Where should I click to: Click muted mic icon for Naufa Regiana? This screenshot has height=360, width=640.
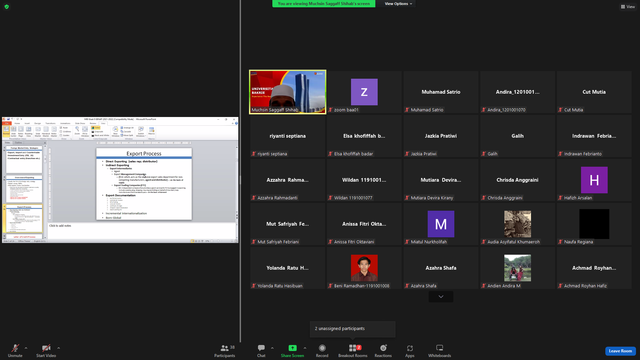(560, 242)
